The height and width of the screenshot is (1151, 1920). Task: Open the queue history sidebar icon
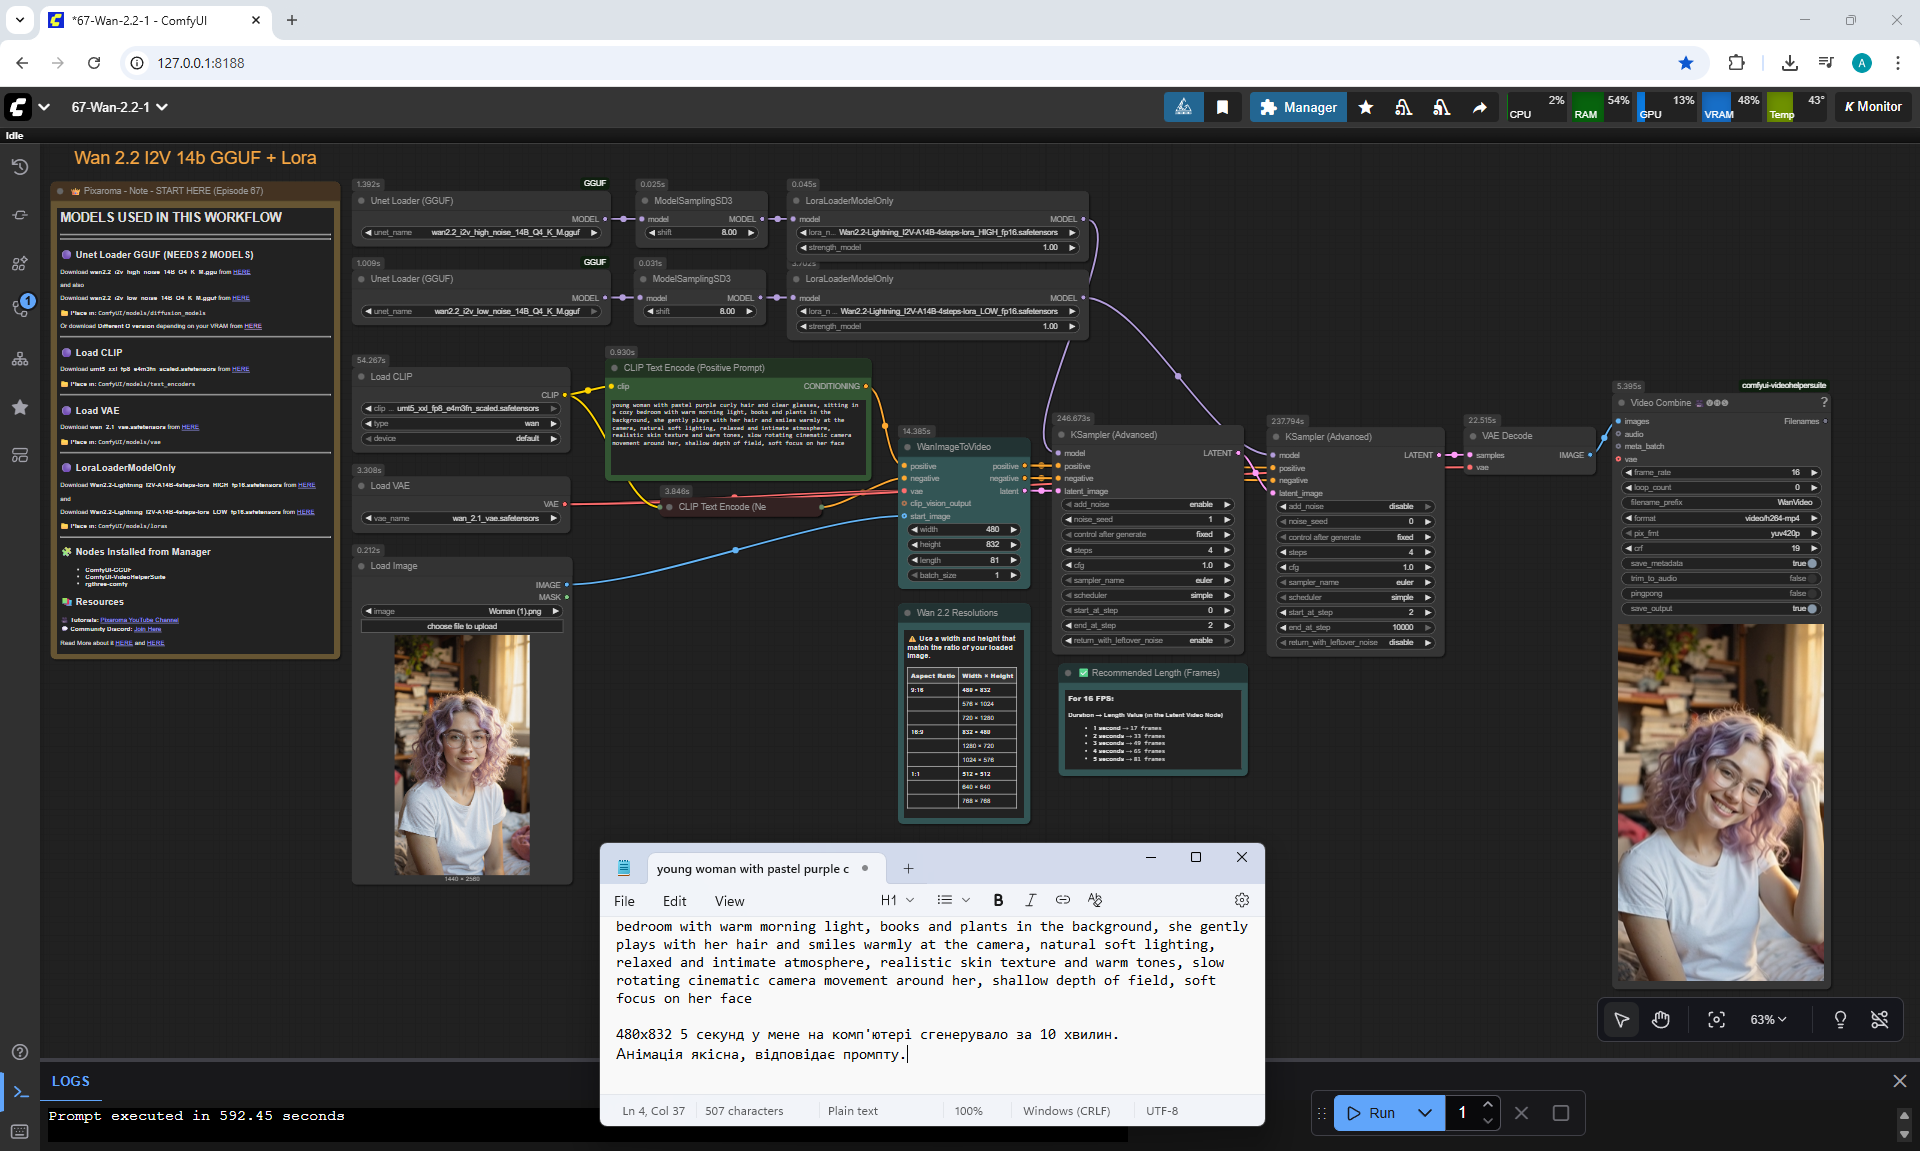tap(20, 167)
